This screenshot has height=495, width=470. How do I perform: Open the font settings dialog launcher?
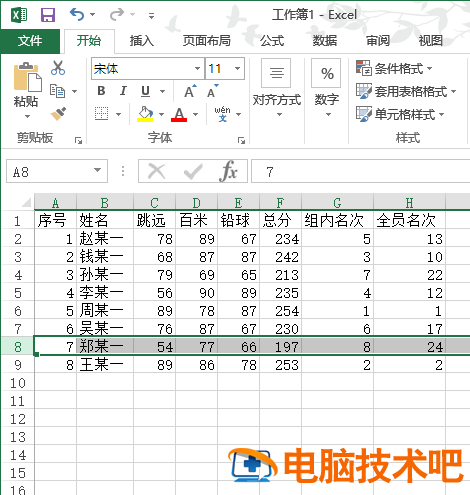click(x=241, y=141)
